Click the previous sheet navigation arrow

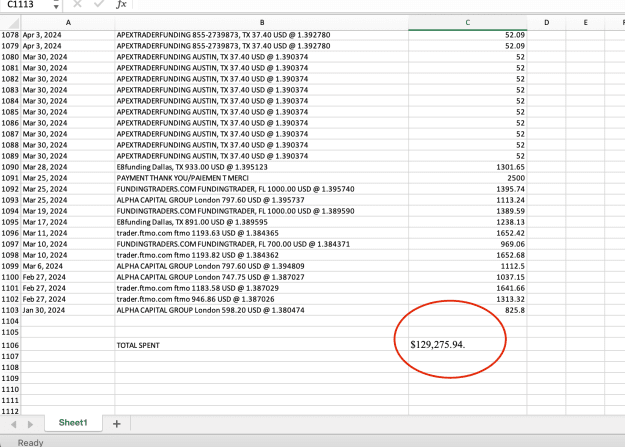[x=14, y=424]
